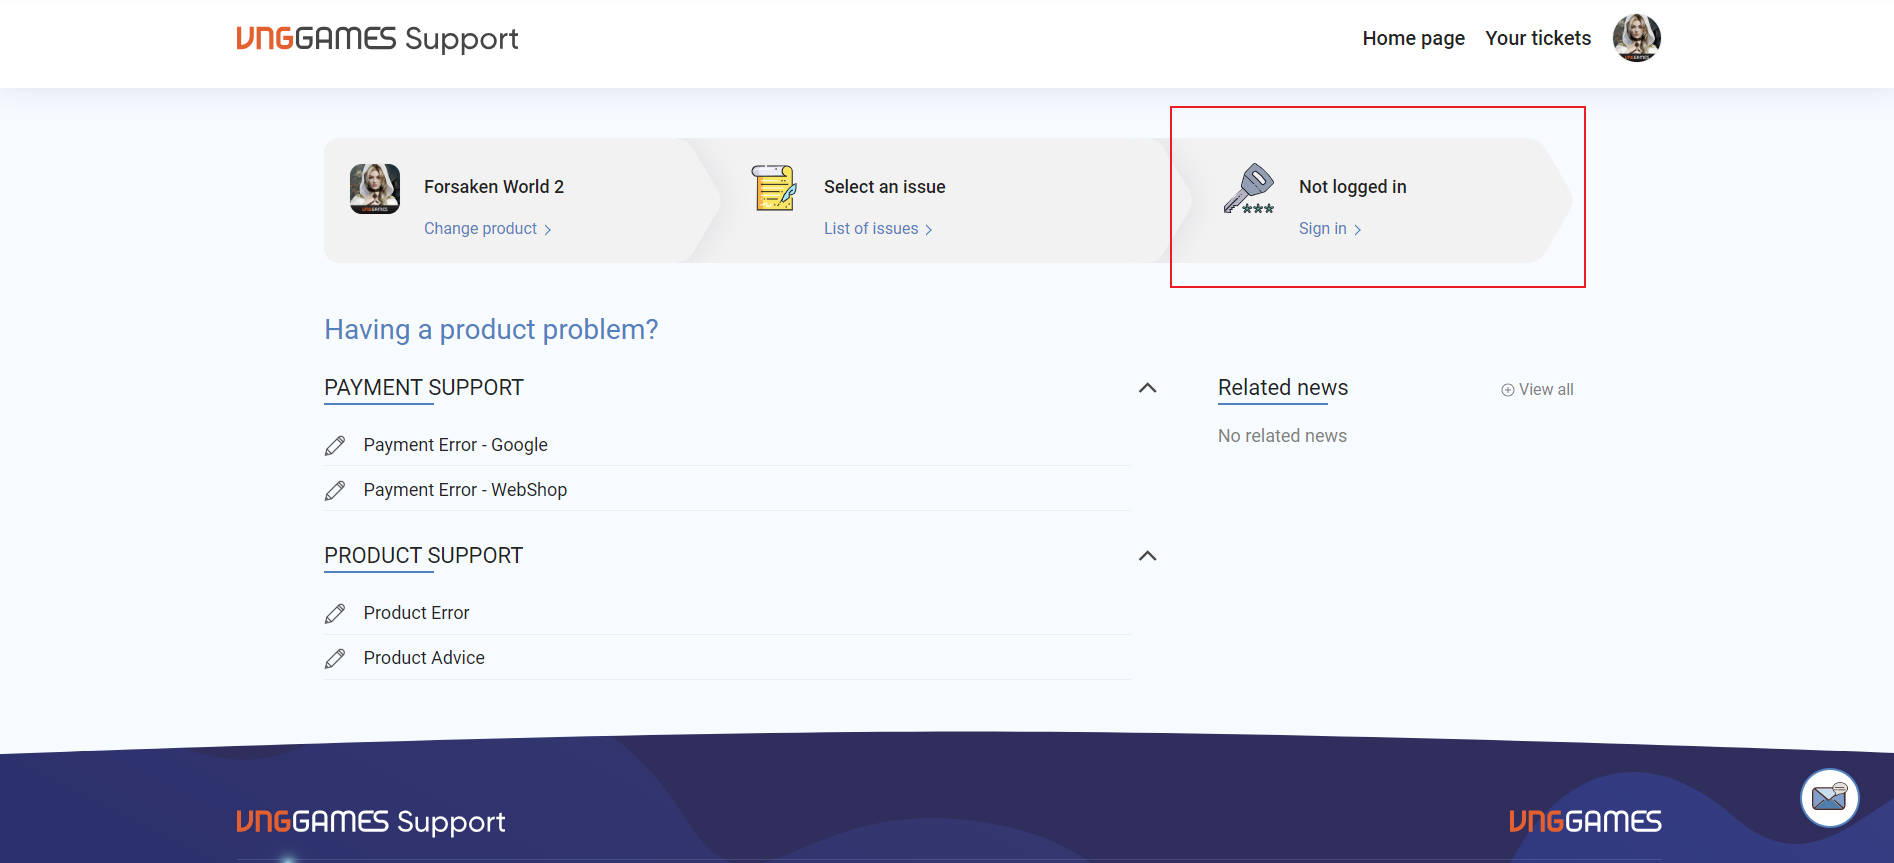
Task: Click the Having a product problem heading
Action: [x=491, y=330]
